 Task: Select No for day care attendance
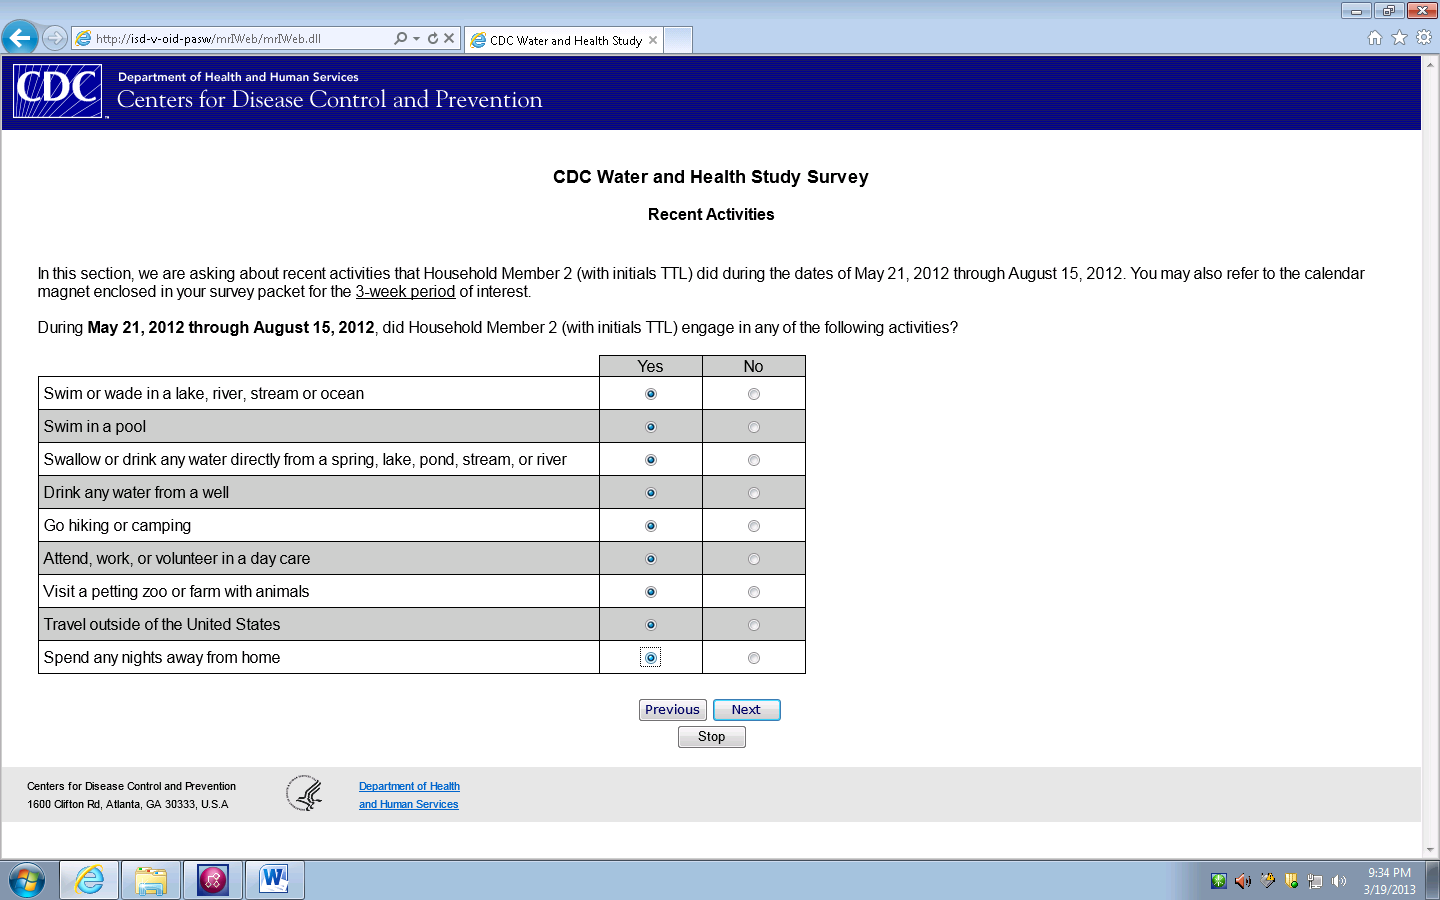(754, 559)
